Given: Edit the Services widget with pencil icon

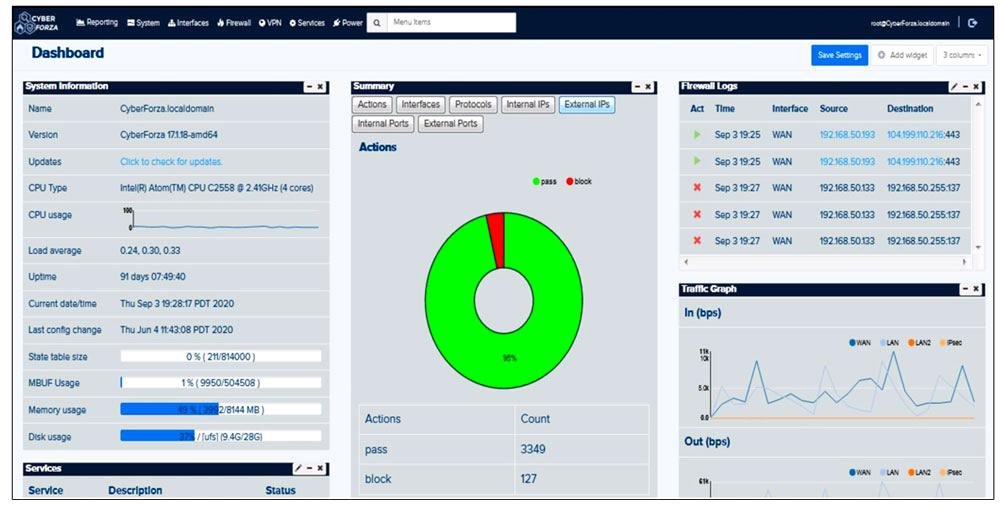Looking at the screenshot, I should click(298, 469).
